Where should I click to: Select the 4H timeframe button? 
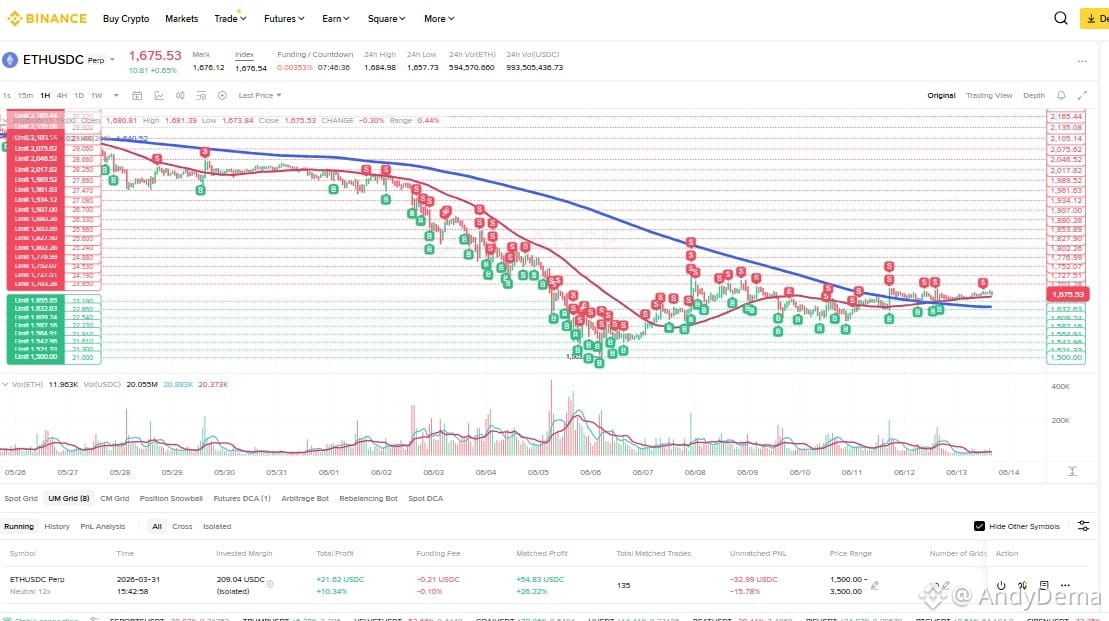click(62, 95)
